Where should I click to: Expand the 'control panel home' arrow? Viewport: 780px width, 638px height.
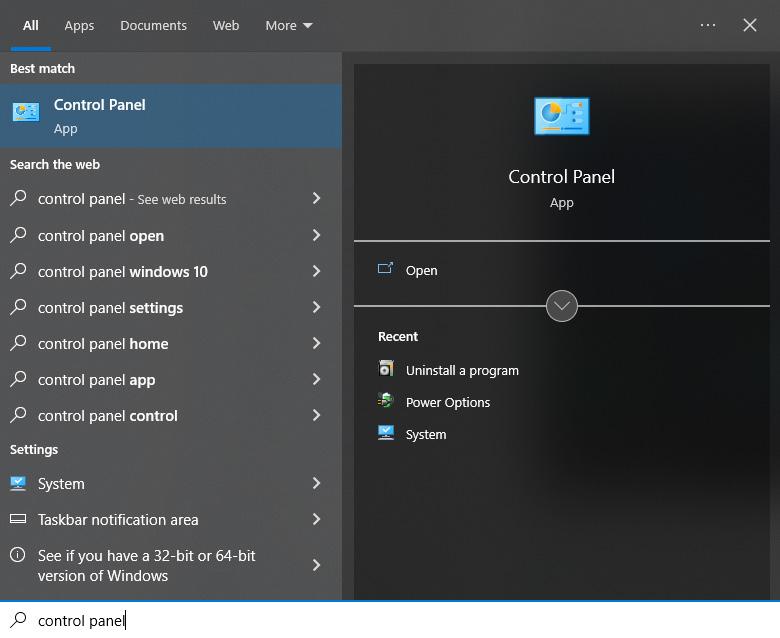point(316,343)
